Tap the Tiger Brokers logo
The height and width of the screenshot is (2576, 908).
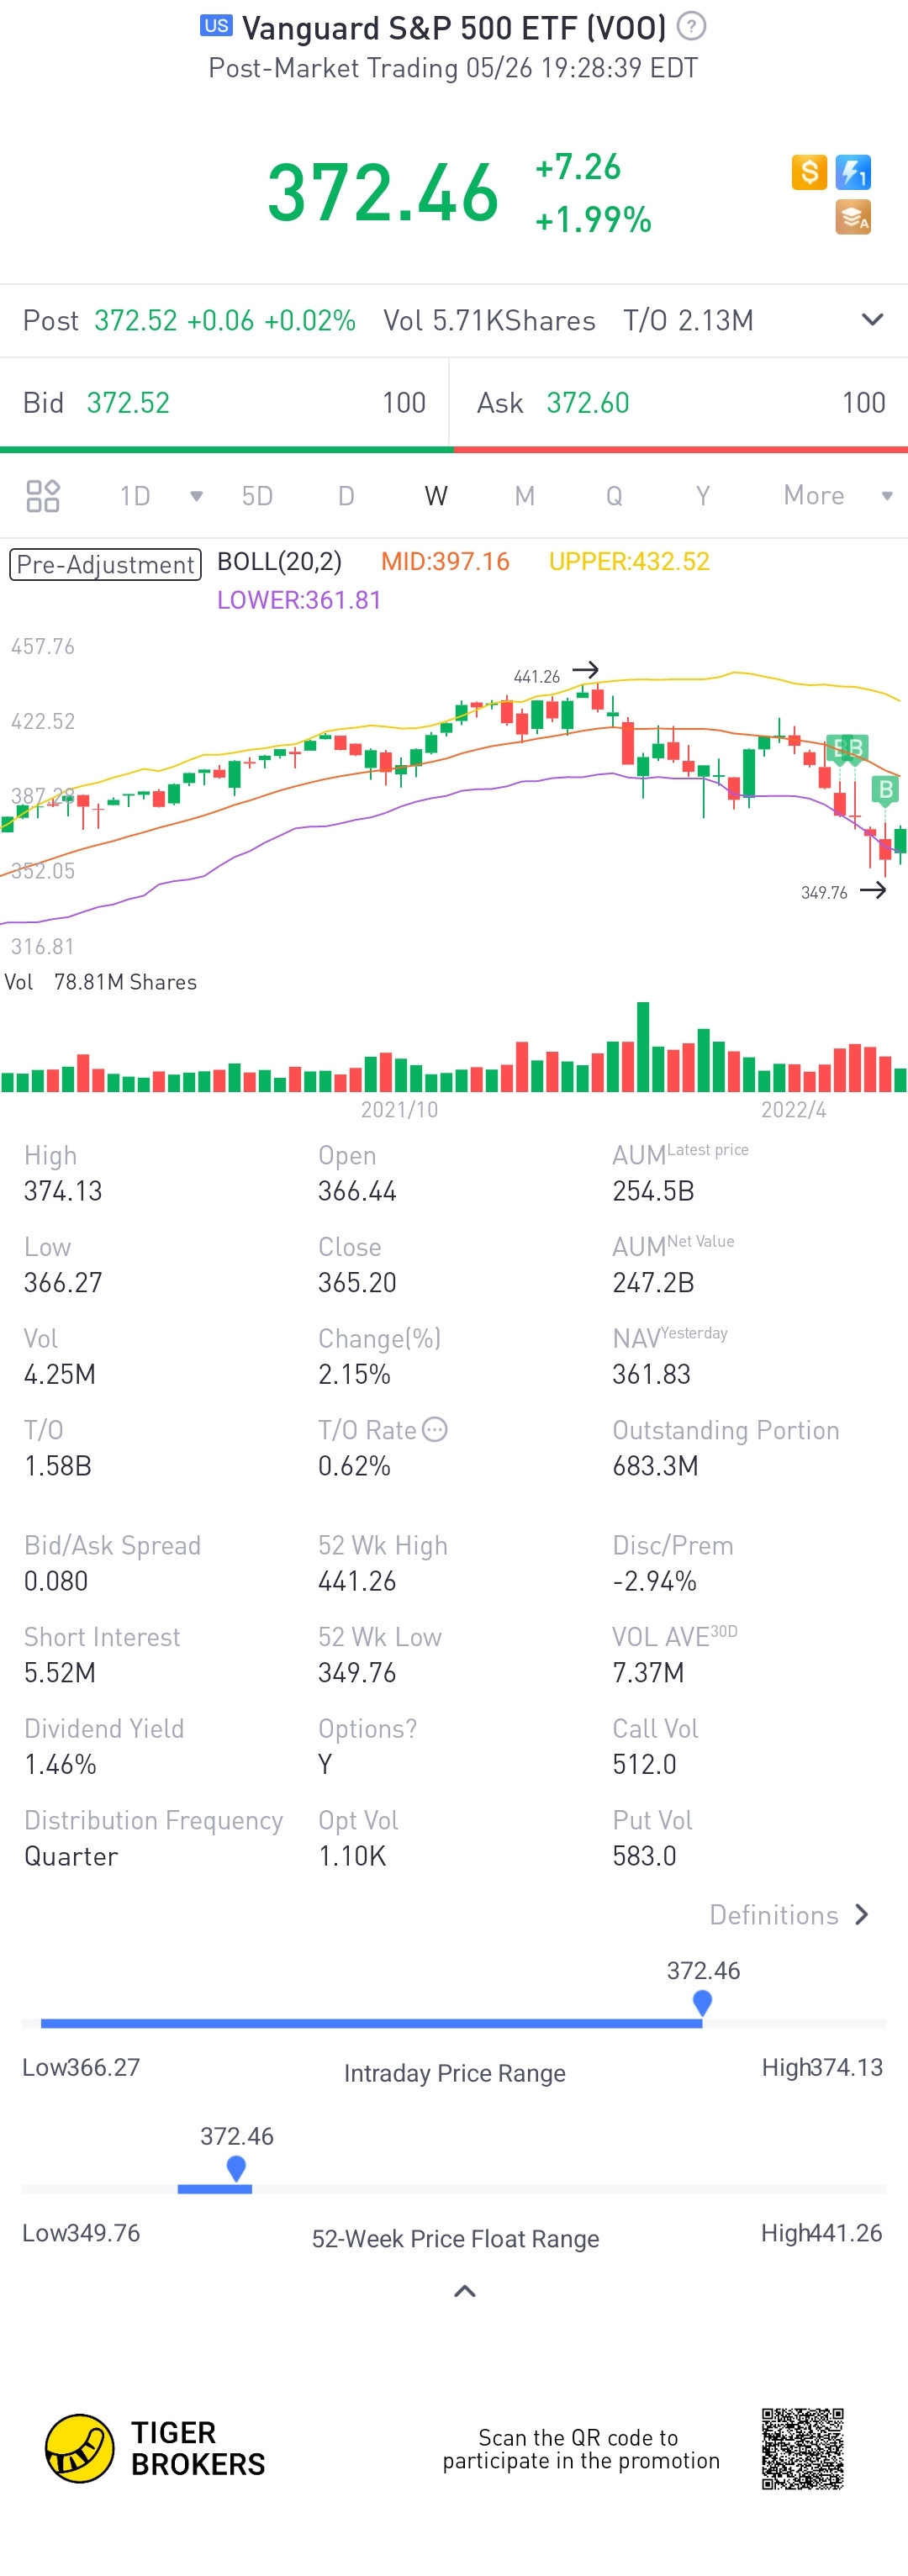(x=155, y=2449)
